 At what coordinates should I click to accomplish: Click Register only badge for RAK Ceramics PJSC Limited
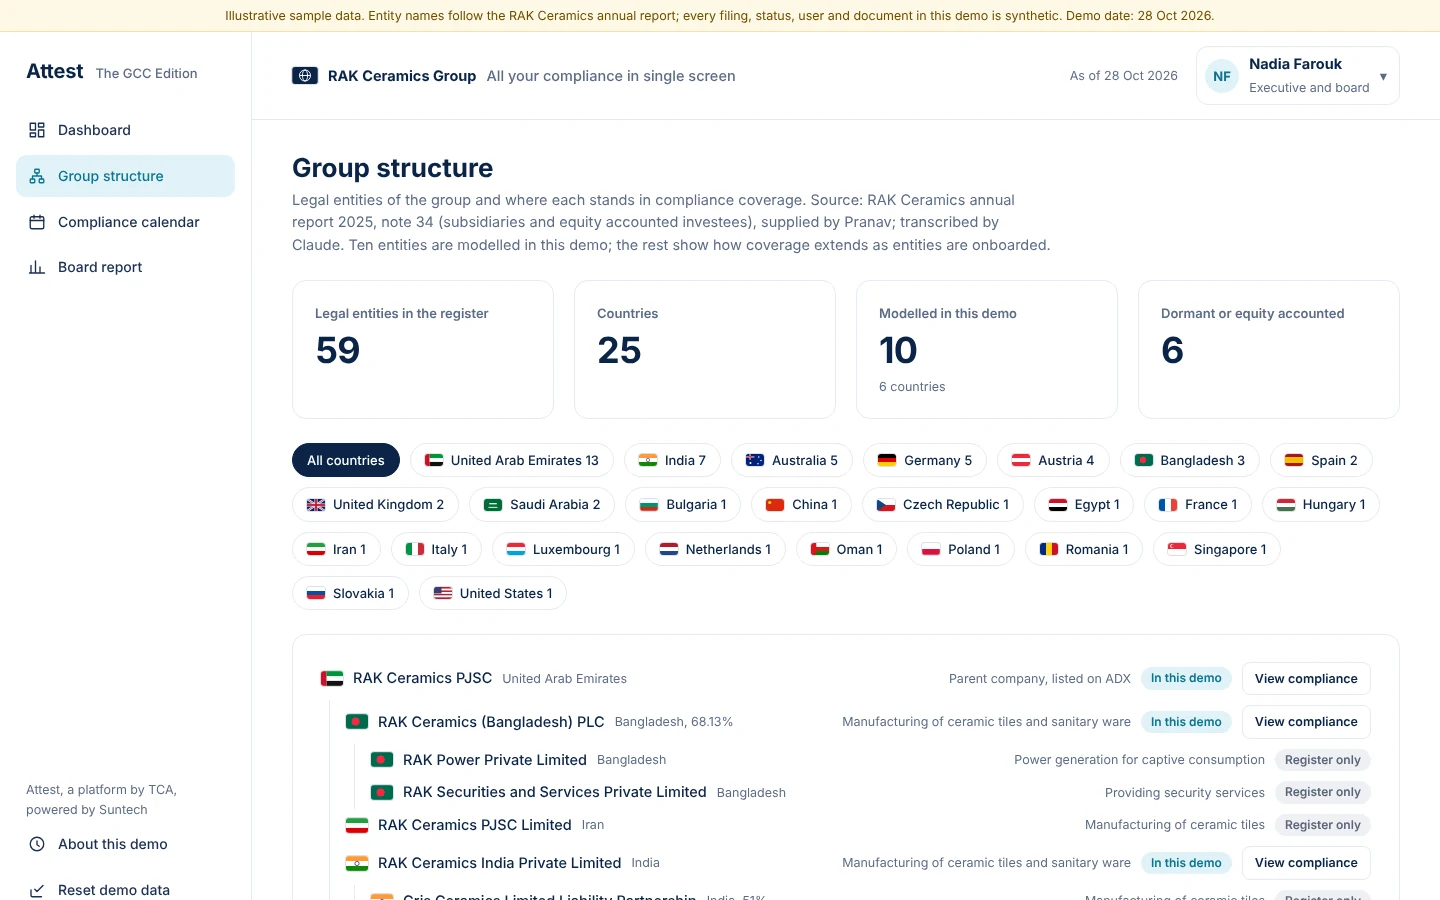coord(1322,825)
